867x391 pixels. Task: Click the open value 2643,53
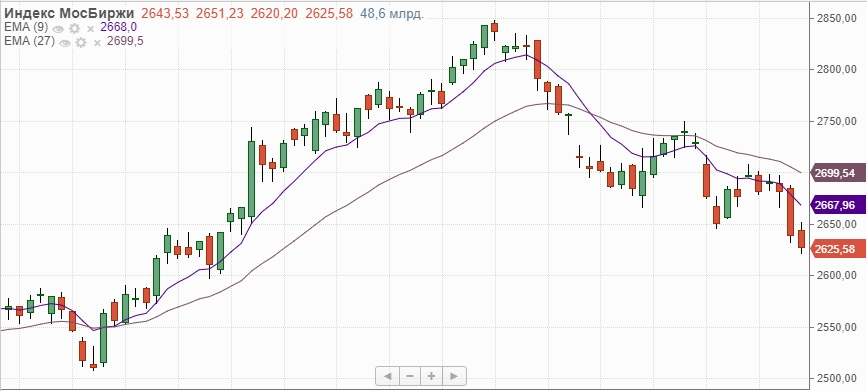[x=166, y=14]
